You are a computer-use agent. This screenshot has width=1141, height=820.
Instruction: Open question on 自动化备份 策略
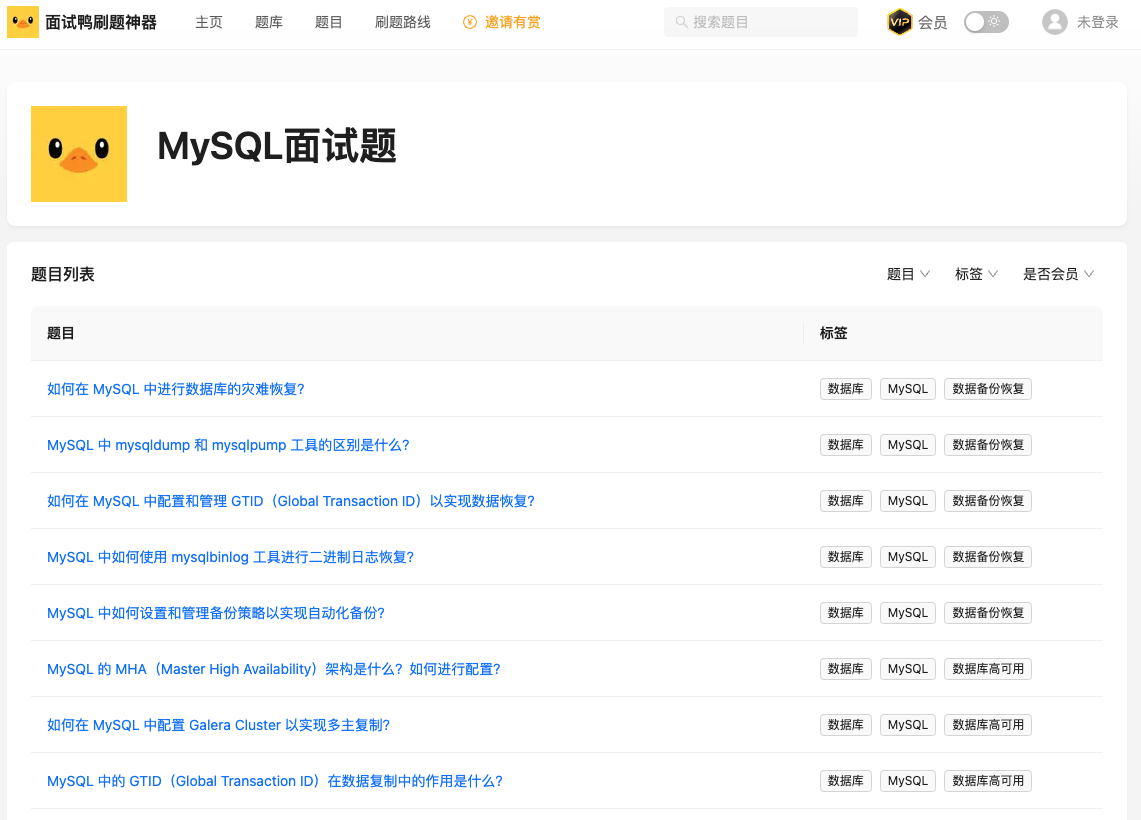pyautogui.click(x=215, y=613)
